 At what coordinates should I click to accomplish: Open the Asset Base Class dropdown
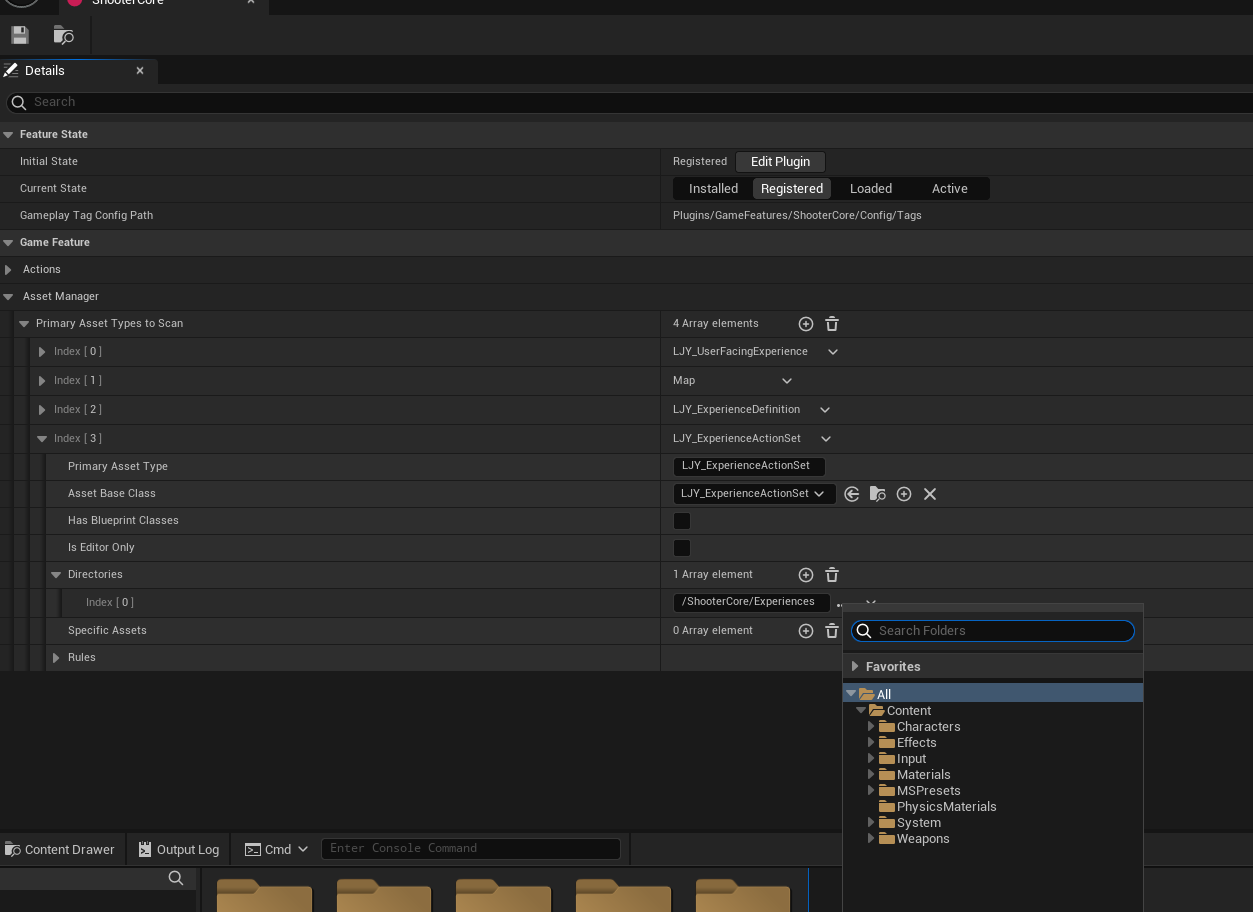click(x=755, y=494)
